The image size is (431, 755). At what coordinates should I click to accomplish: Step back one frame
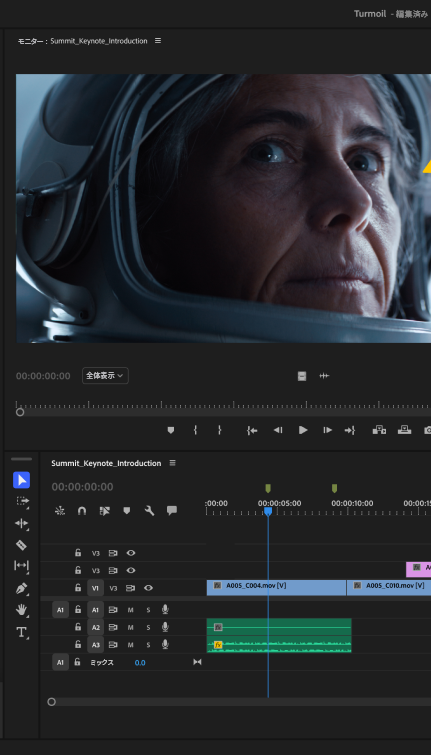pyautogui.click(x=278, y=430)
